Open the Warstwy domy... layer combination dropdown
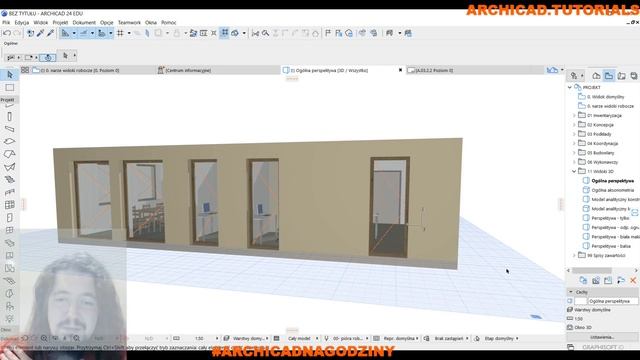This screenshot has width=640, height=360. [250, 338]
